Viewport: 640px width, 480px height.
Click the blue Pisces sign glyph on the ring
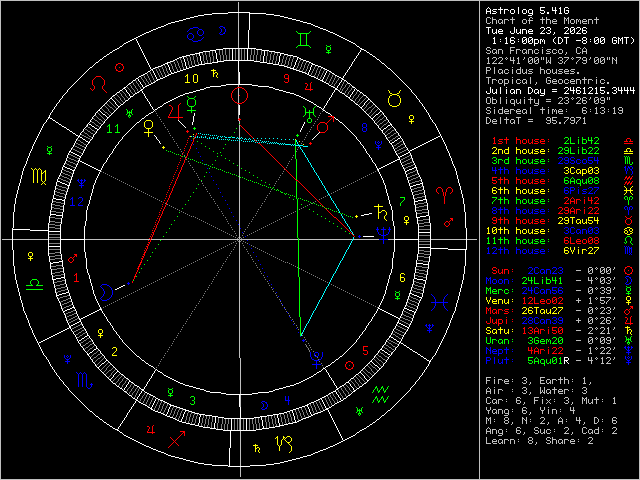440,303
